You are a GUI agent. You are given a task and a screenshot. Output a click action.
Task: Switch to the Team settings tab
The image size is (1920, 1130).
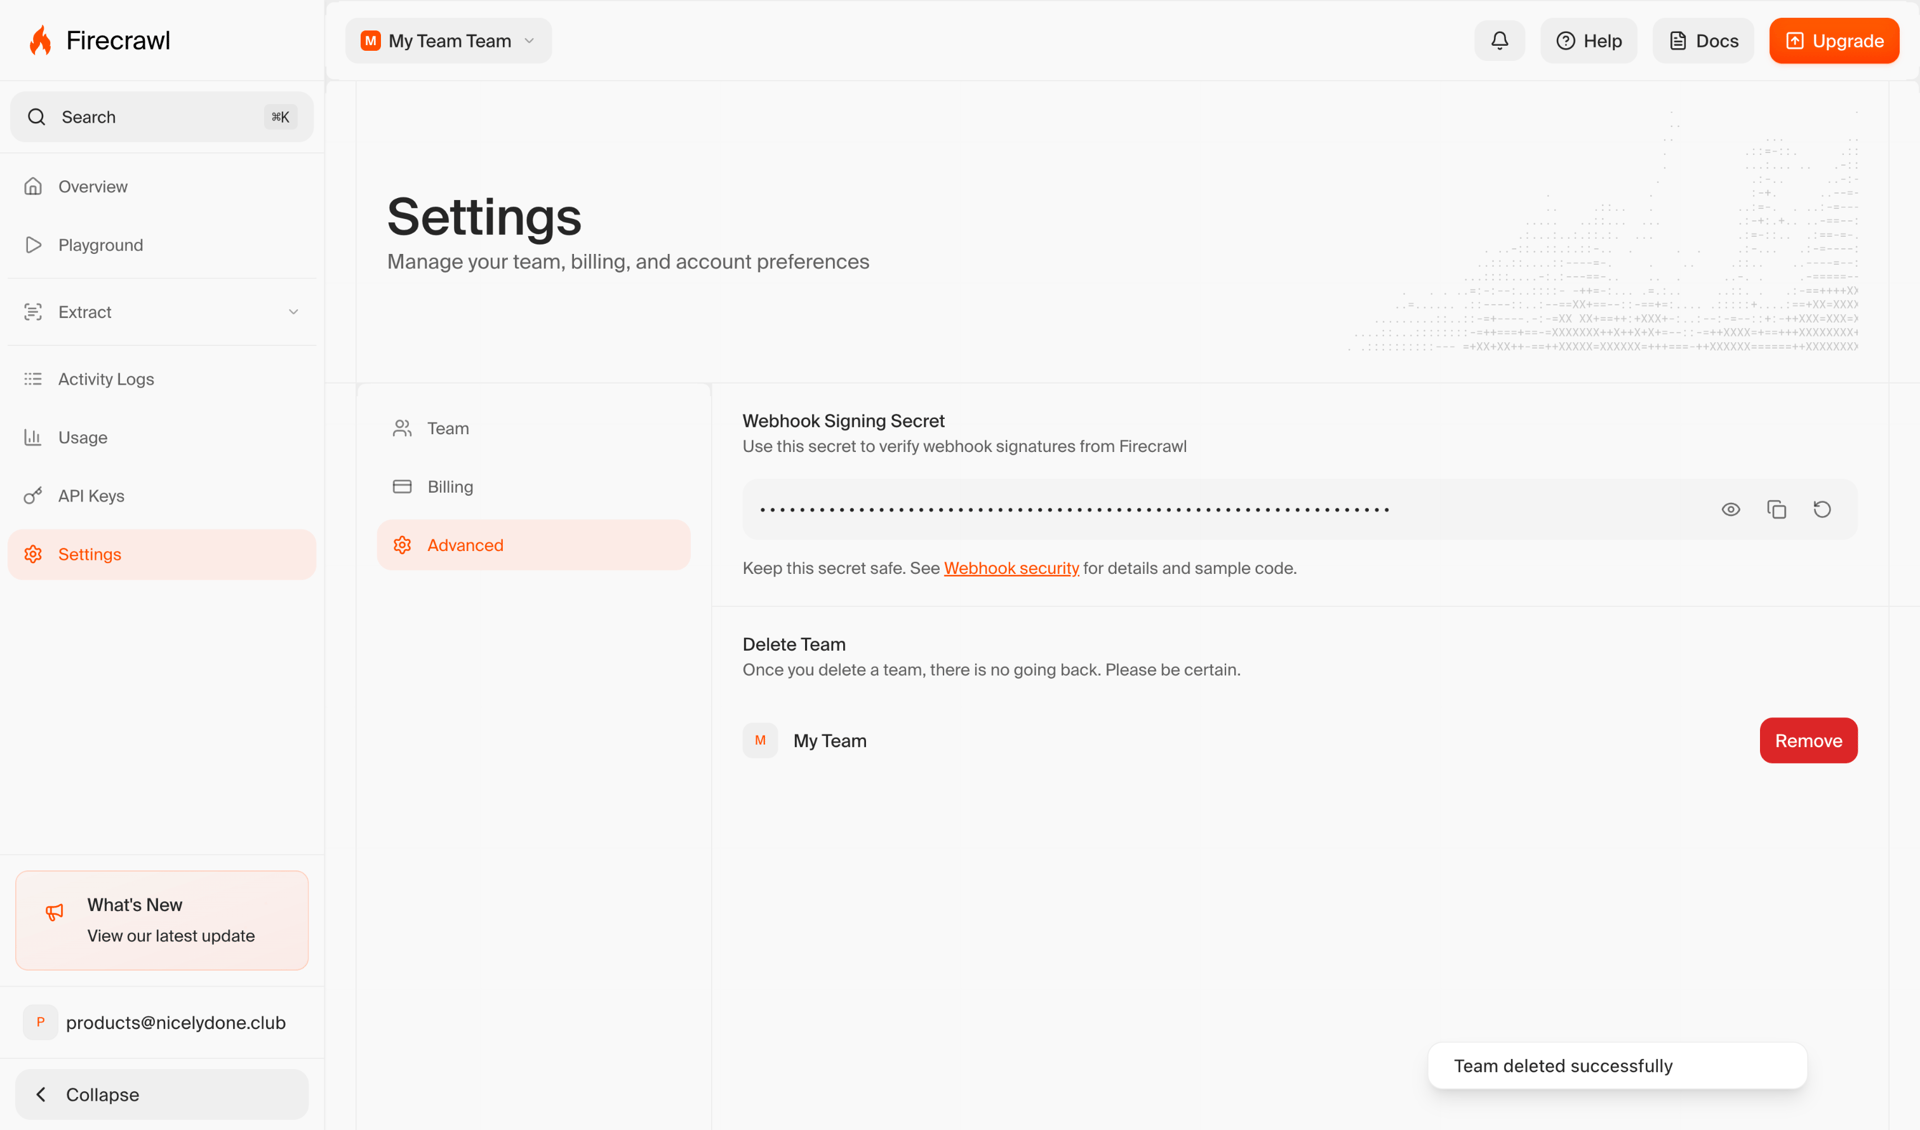point(448,427)
